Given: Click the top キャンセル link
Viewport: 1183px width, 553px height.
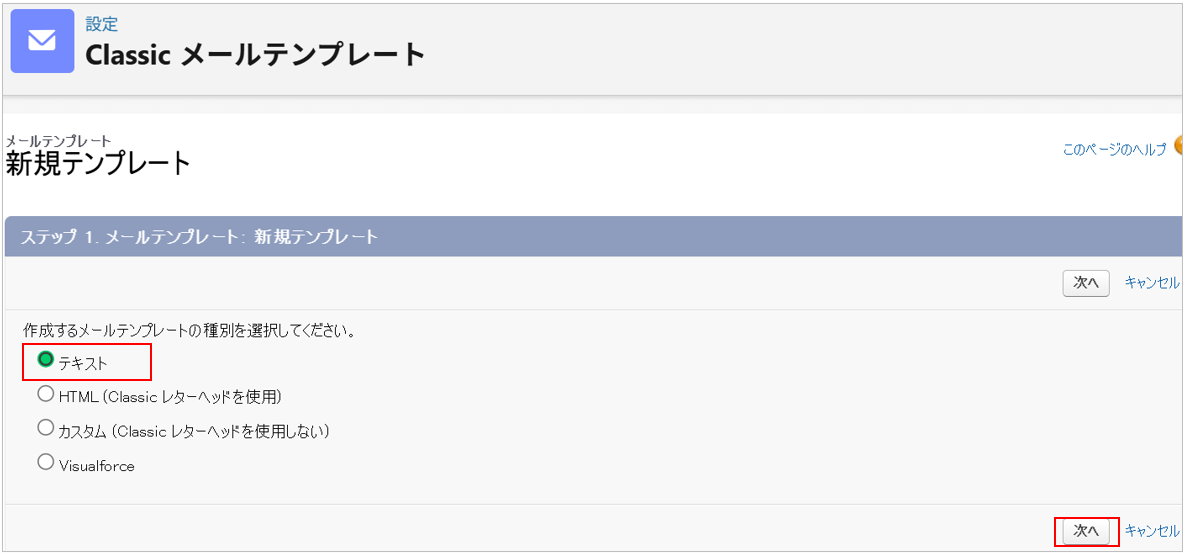Looking at the screenshot, I should tap(1152, 283).
